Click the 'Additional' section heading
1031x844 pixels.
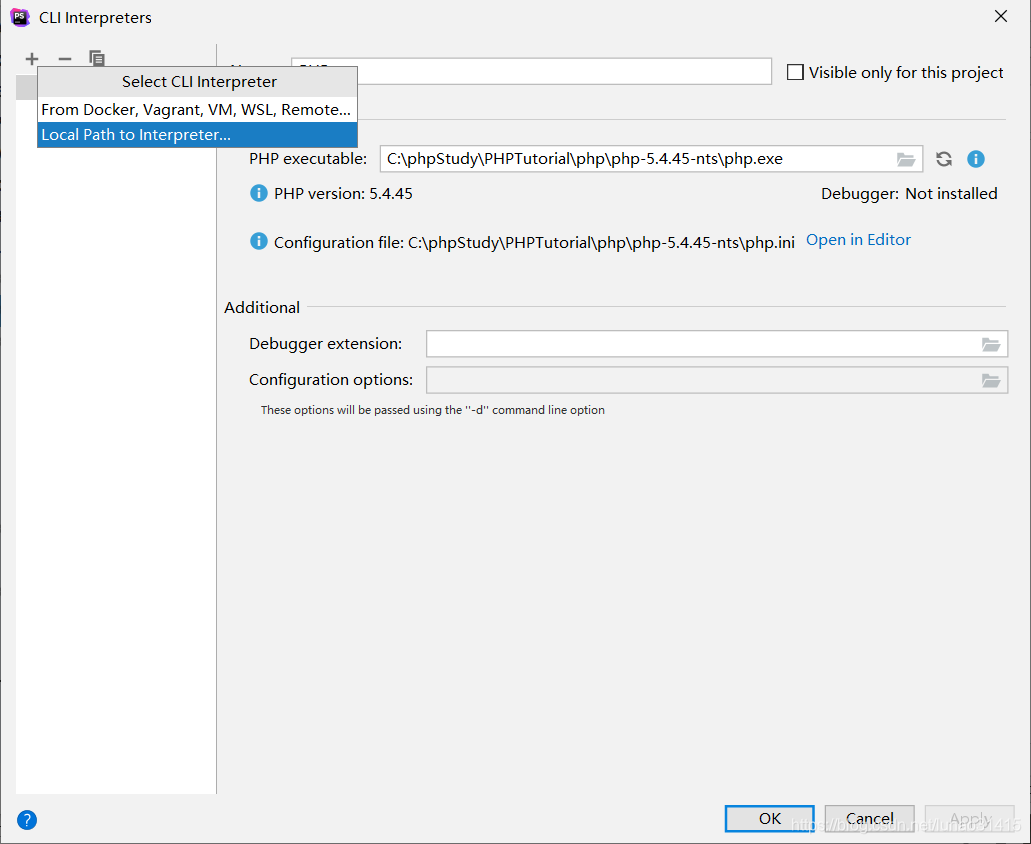262,307
